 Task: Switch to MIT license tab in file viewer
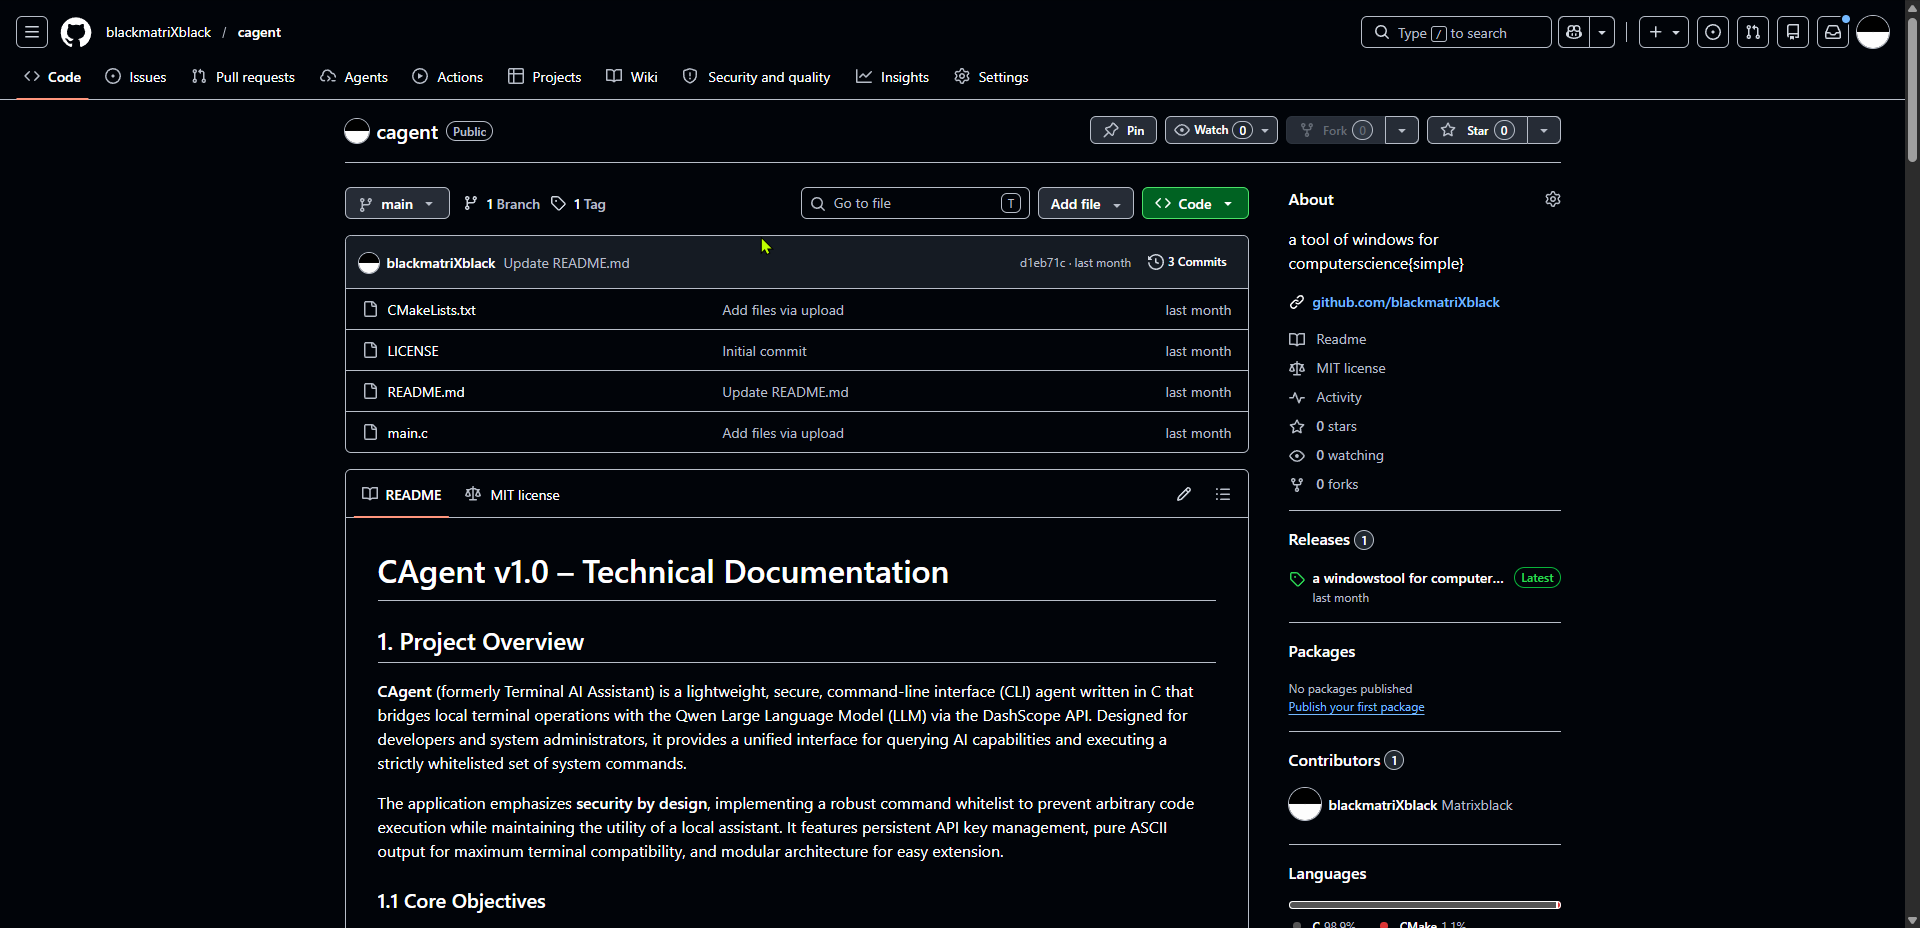(512, 494)
